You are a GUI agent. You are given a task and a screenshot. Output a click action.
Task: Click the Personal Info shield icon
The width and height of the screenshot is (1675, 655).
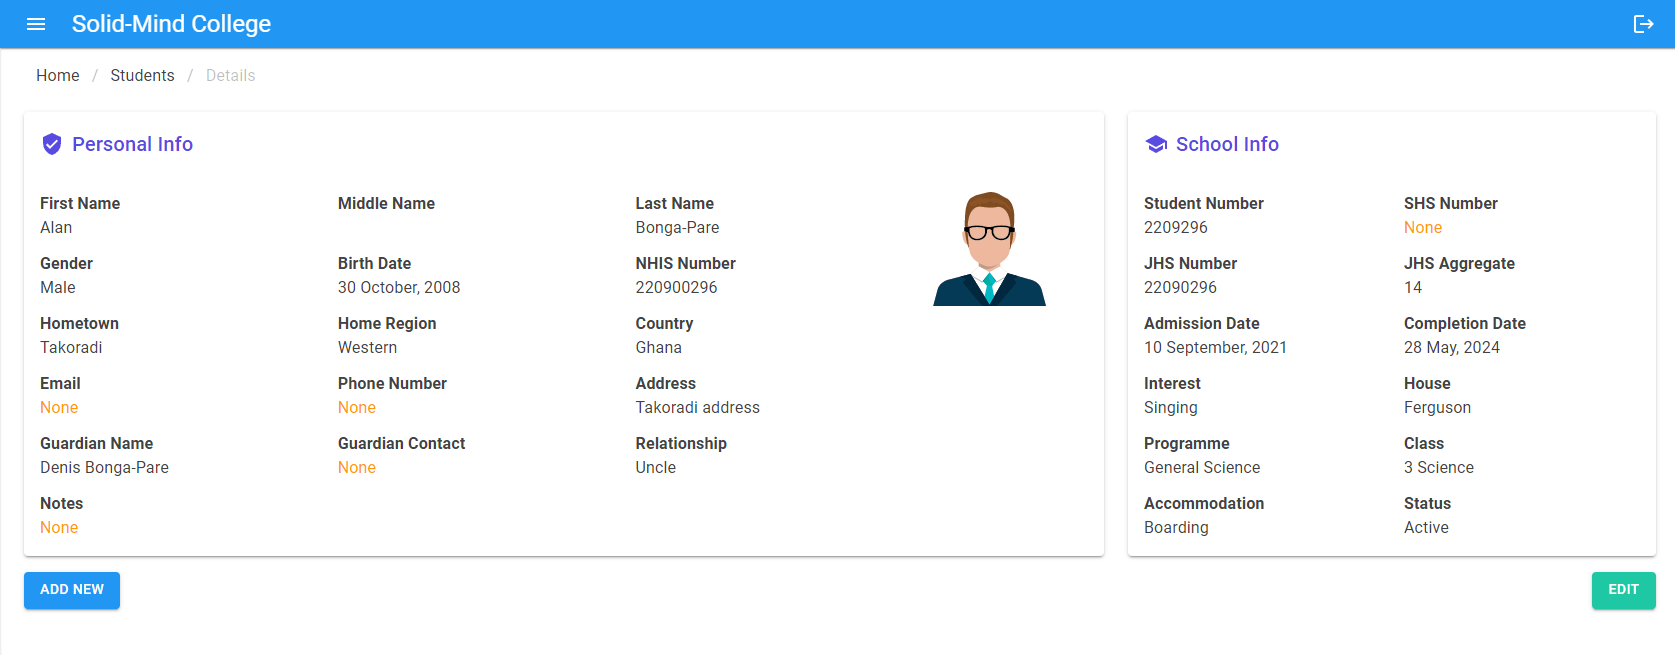[x=52, y=144]
